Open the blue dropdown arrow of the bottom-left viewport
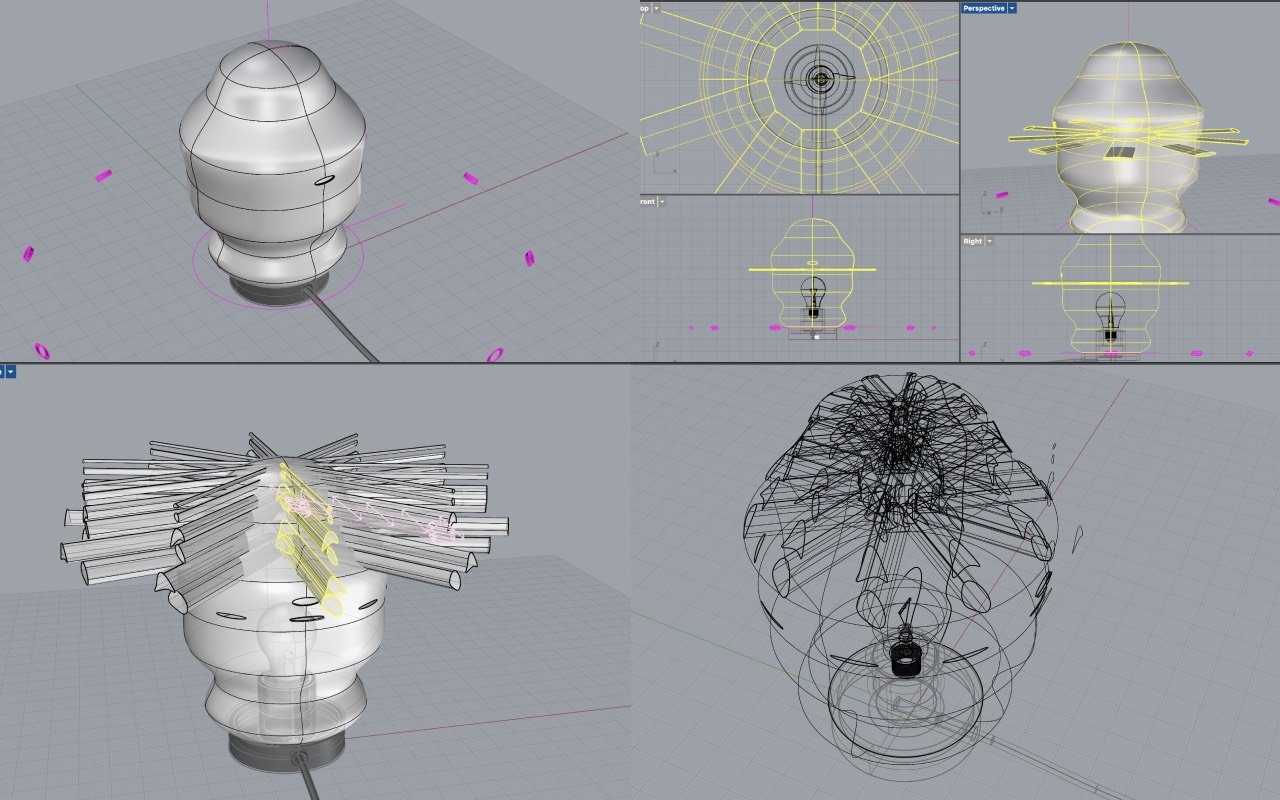 tap(11, 372)
